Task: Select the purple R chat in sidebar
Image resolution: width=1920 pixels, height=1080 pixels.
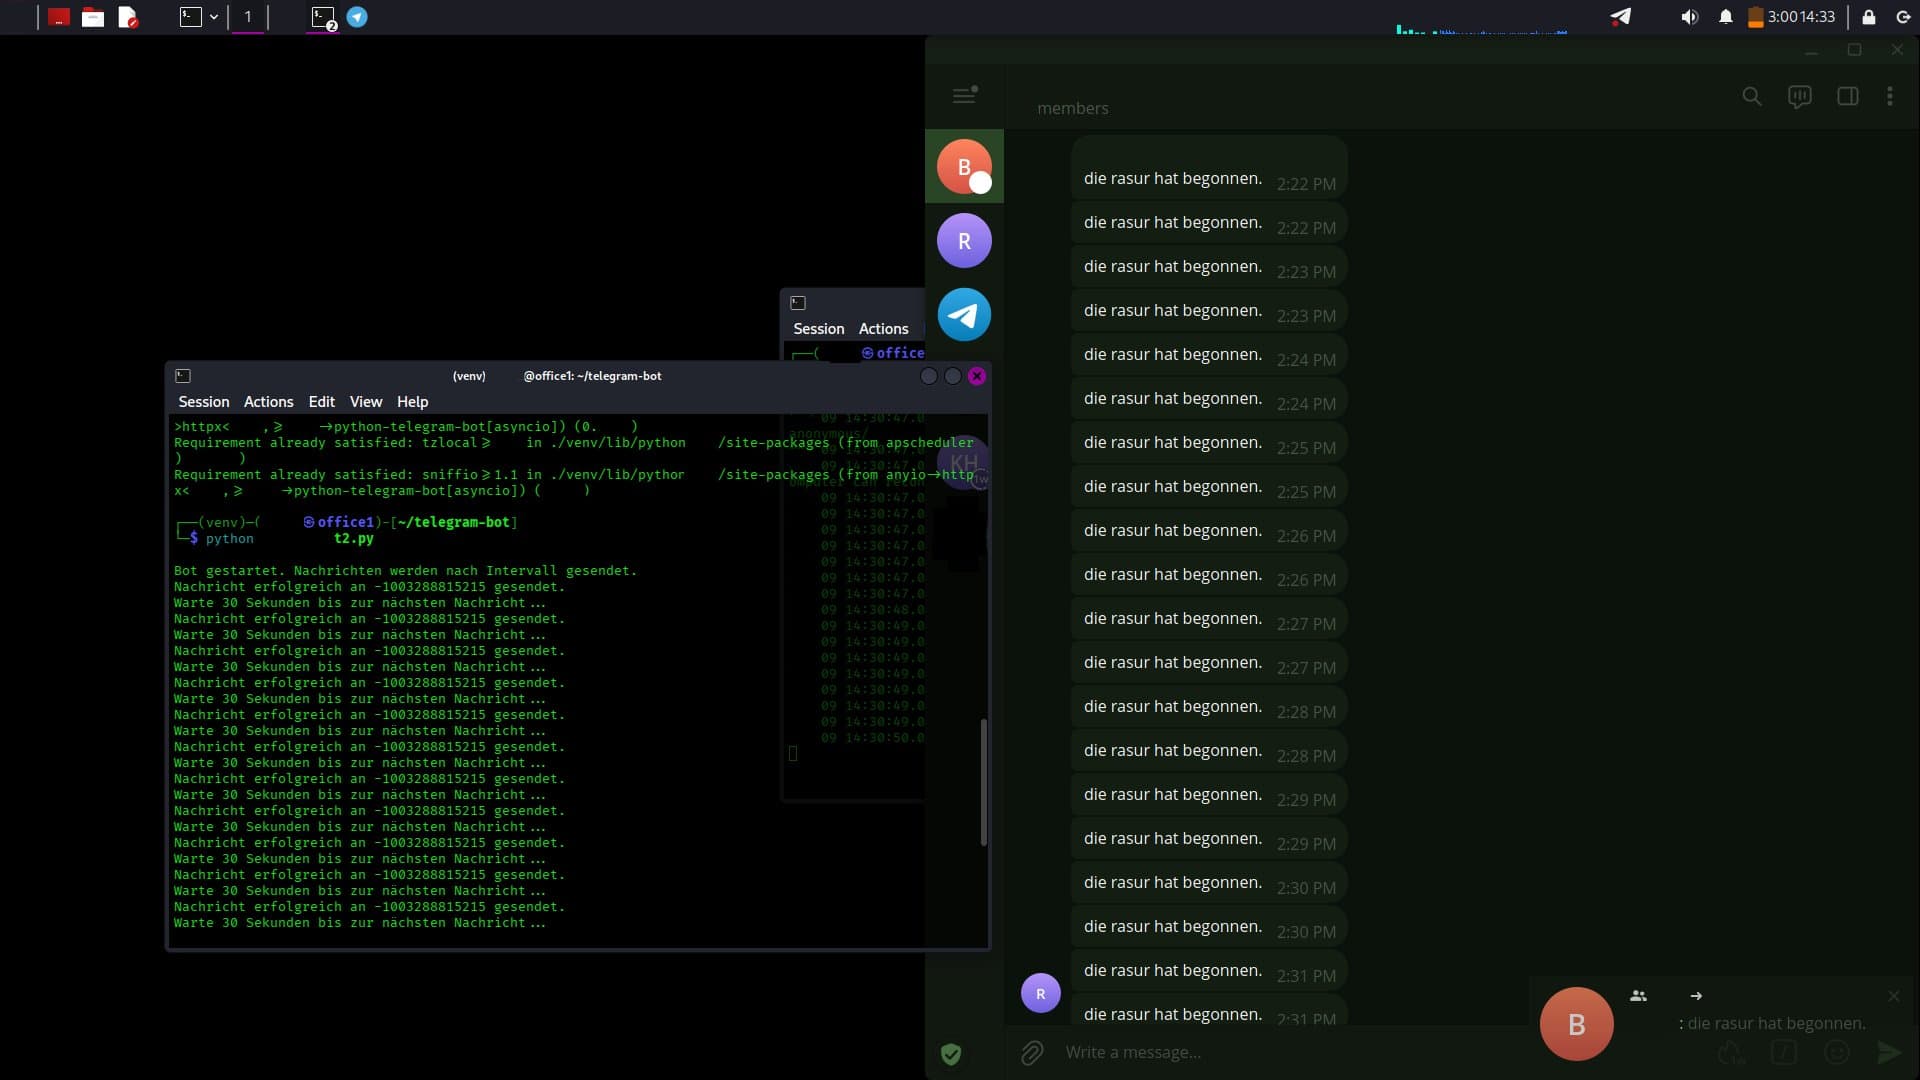Action: point(964,240)
